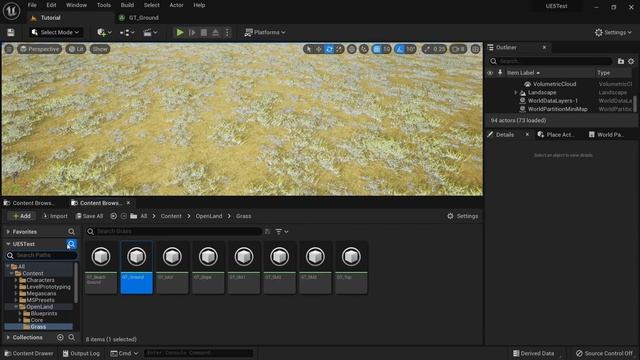Open the camera speed setting in the viewport
Viewport: 640px width, 360px height.
coord(458,49)
